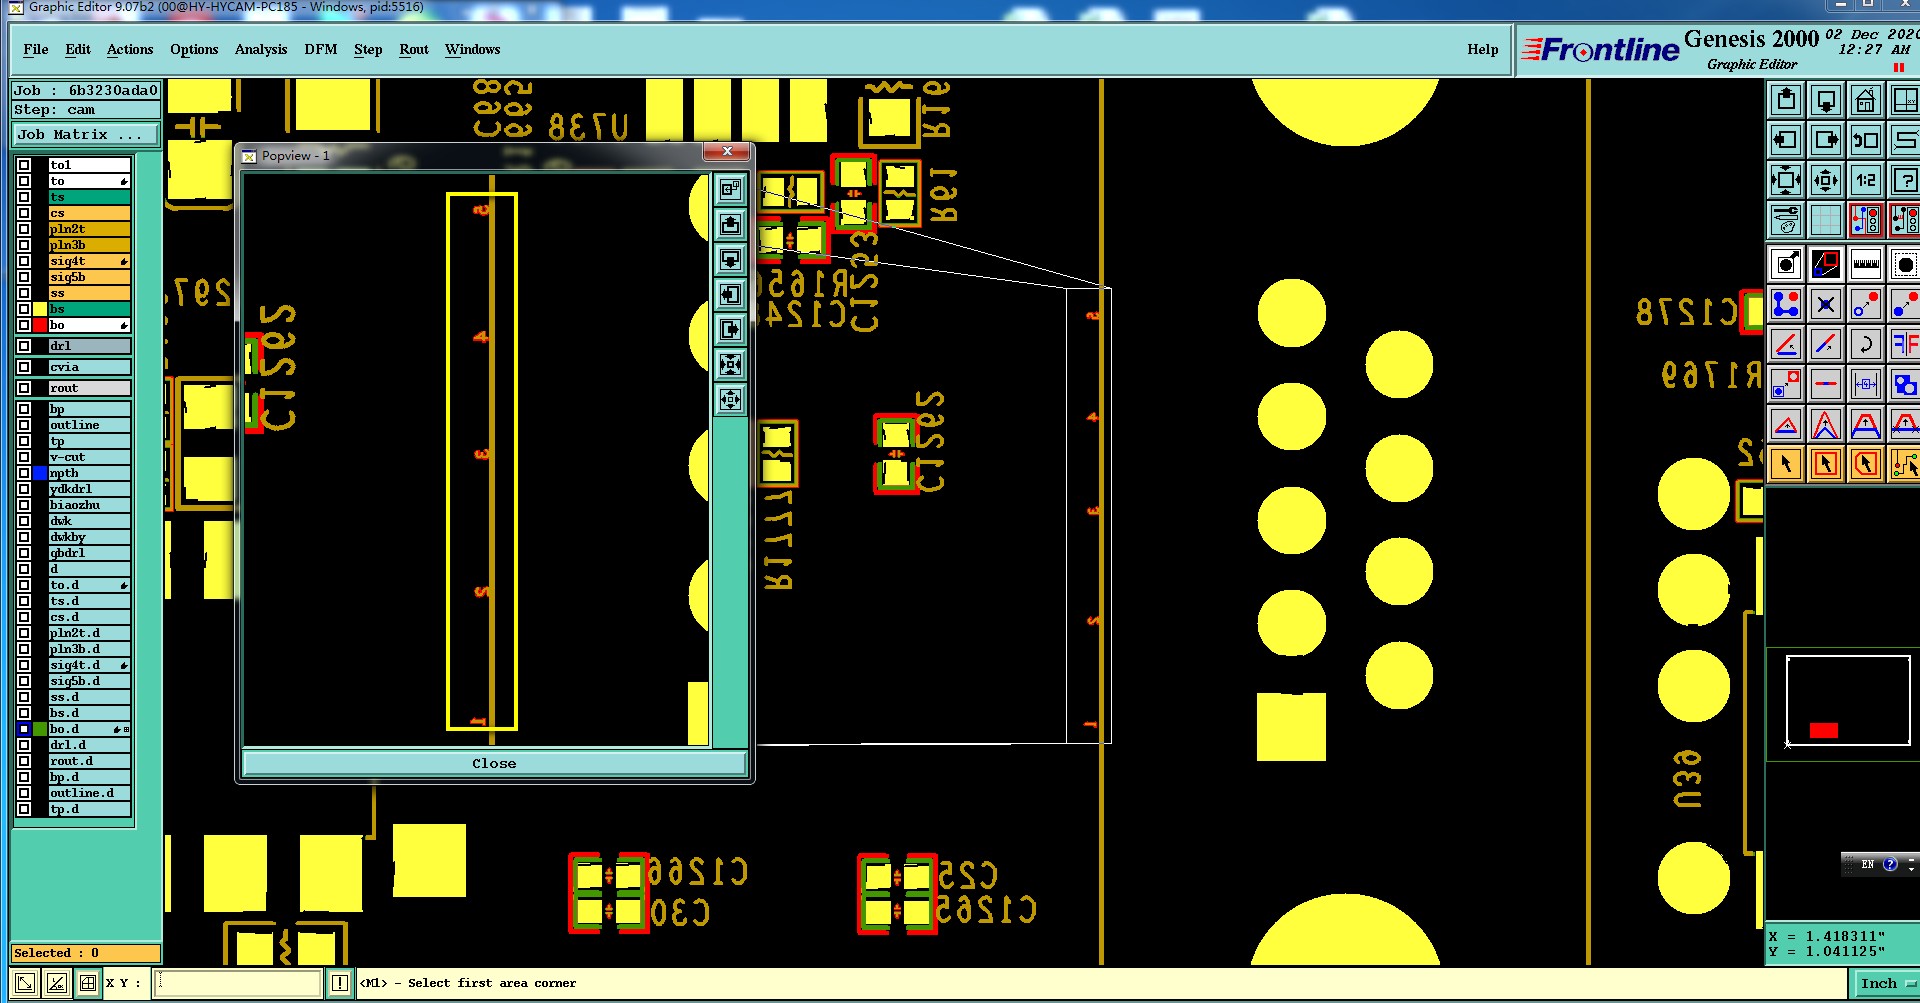Open the Help menu
The image size is (1920, 1003).
(x=1483, y=49)
